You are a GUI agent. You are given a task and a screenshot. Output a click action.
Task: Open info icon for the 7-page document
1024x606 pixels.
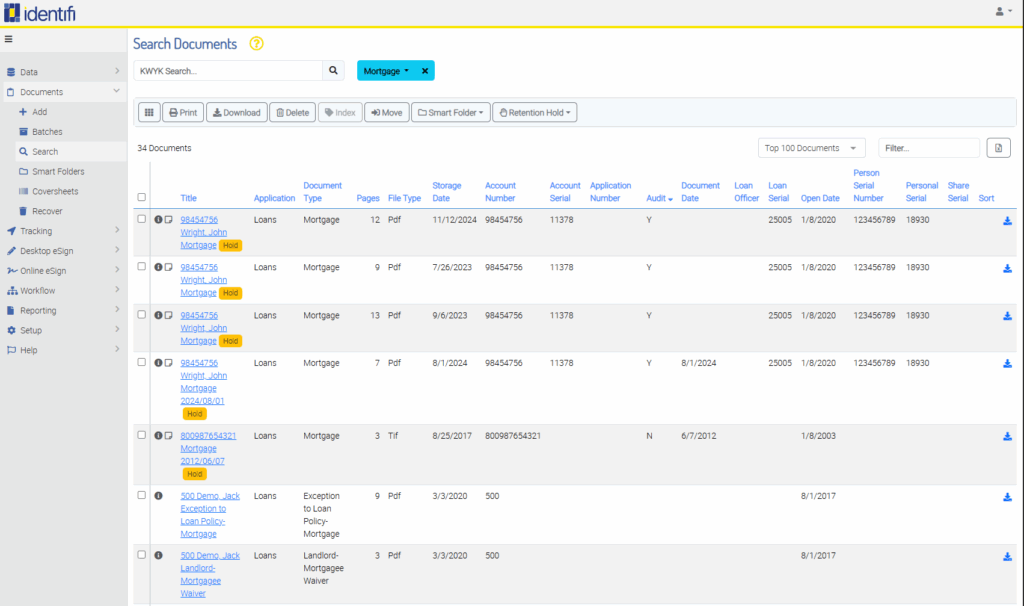(158, 363)
